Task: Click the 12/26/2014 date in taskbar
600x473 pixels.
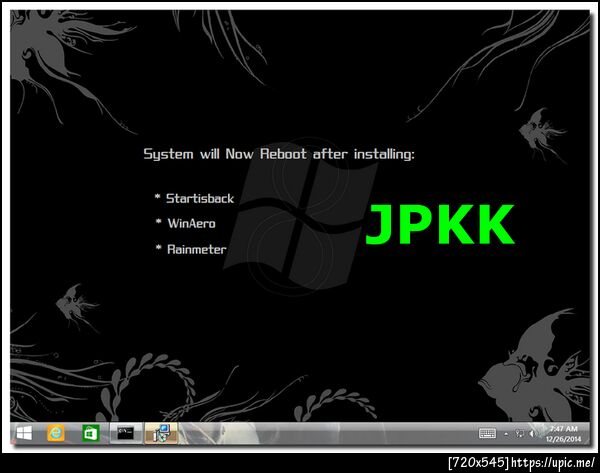Action: click(x=564, y=439)
